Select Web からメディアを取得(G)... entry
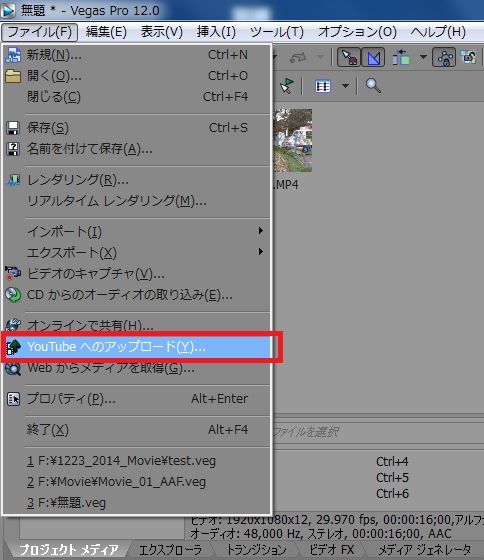This screenshot has width=484, height=560. 137,368
